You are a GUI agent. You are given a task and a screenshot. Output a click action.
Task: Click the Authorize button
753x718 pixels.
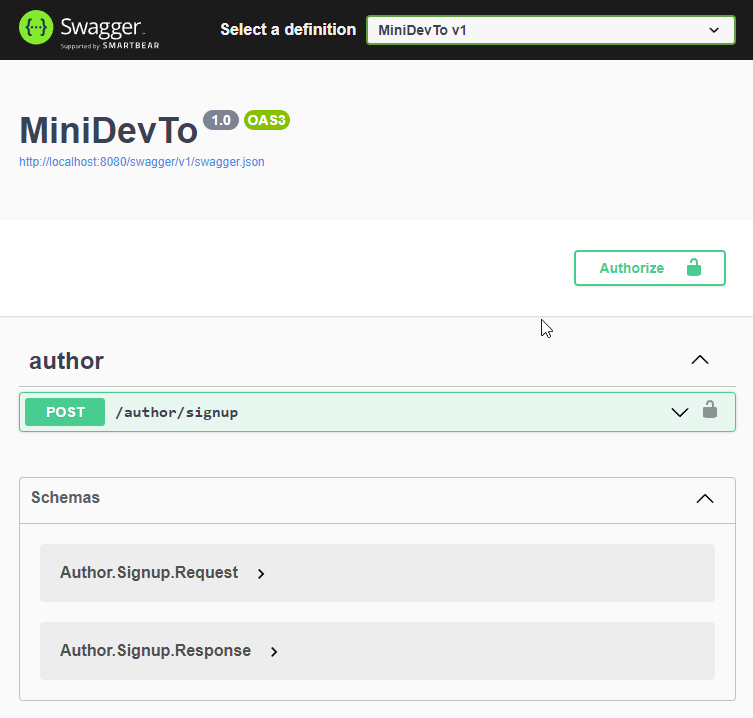pos(650,268)
